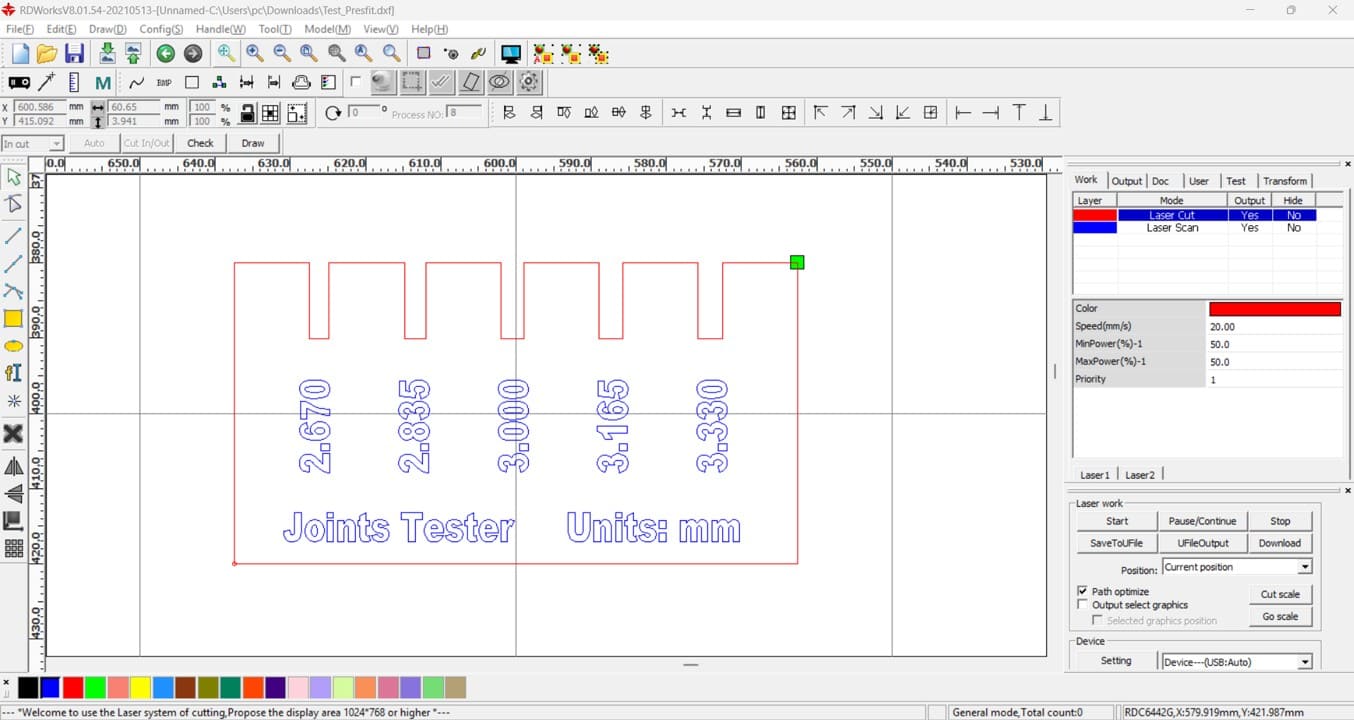The width and height of the screenshot is (1354, 720).
Task: Toggle Output select graphics checkbox
Action: [x=1082, y=604]
